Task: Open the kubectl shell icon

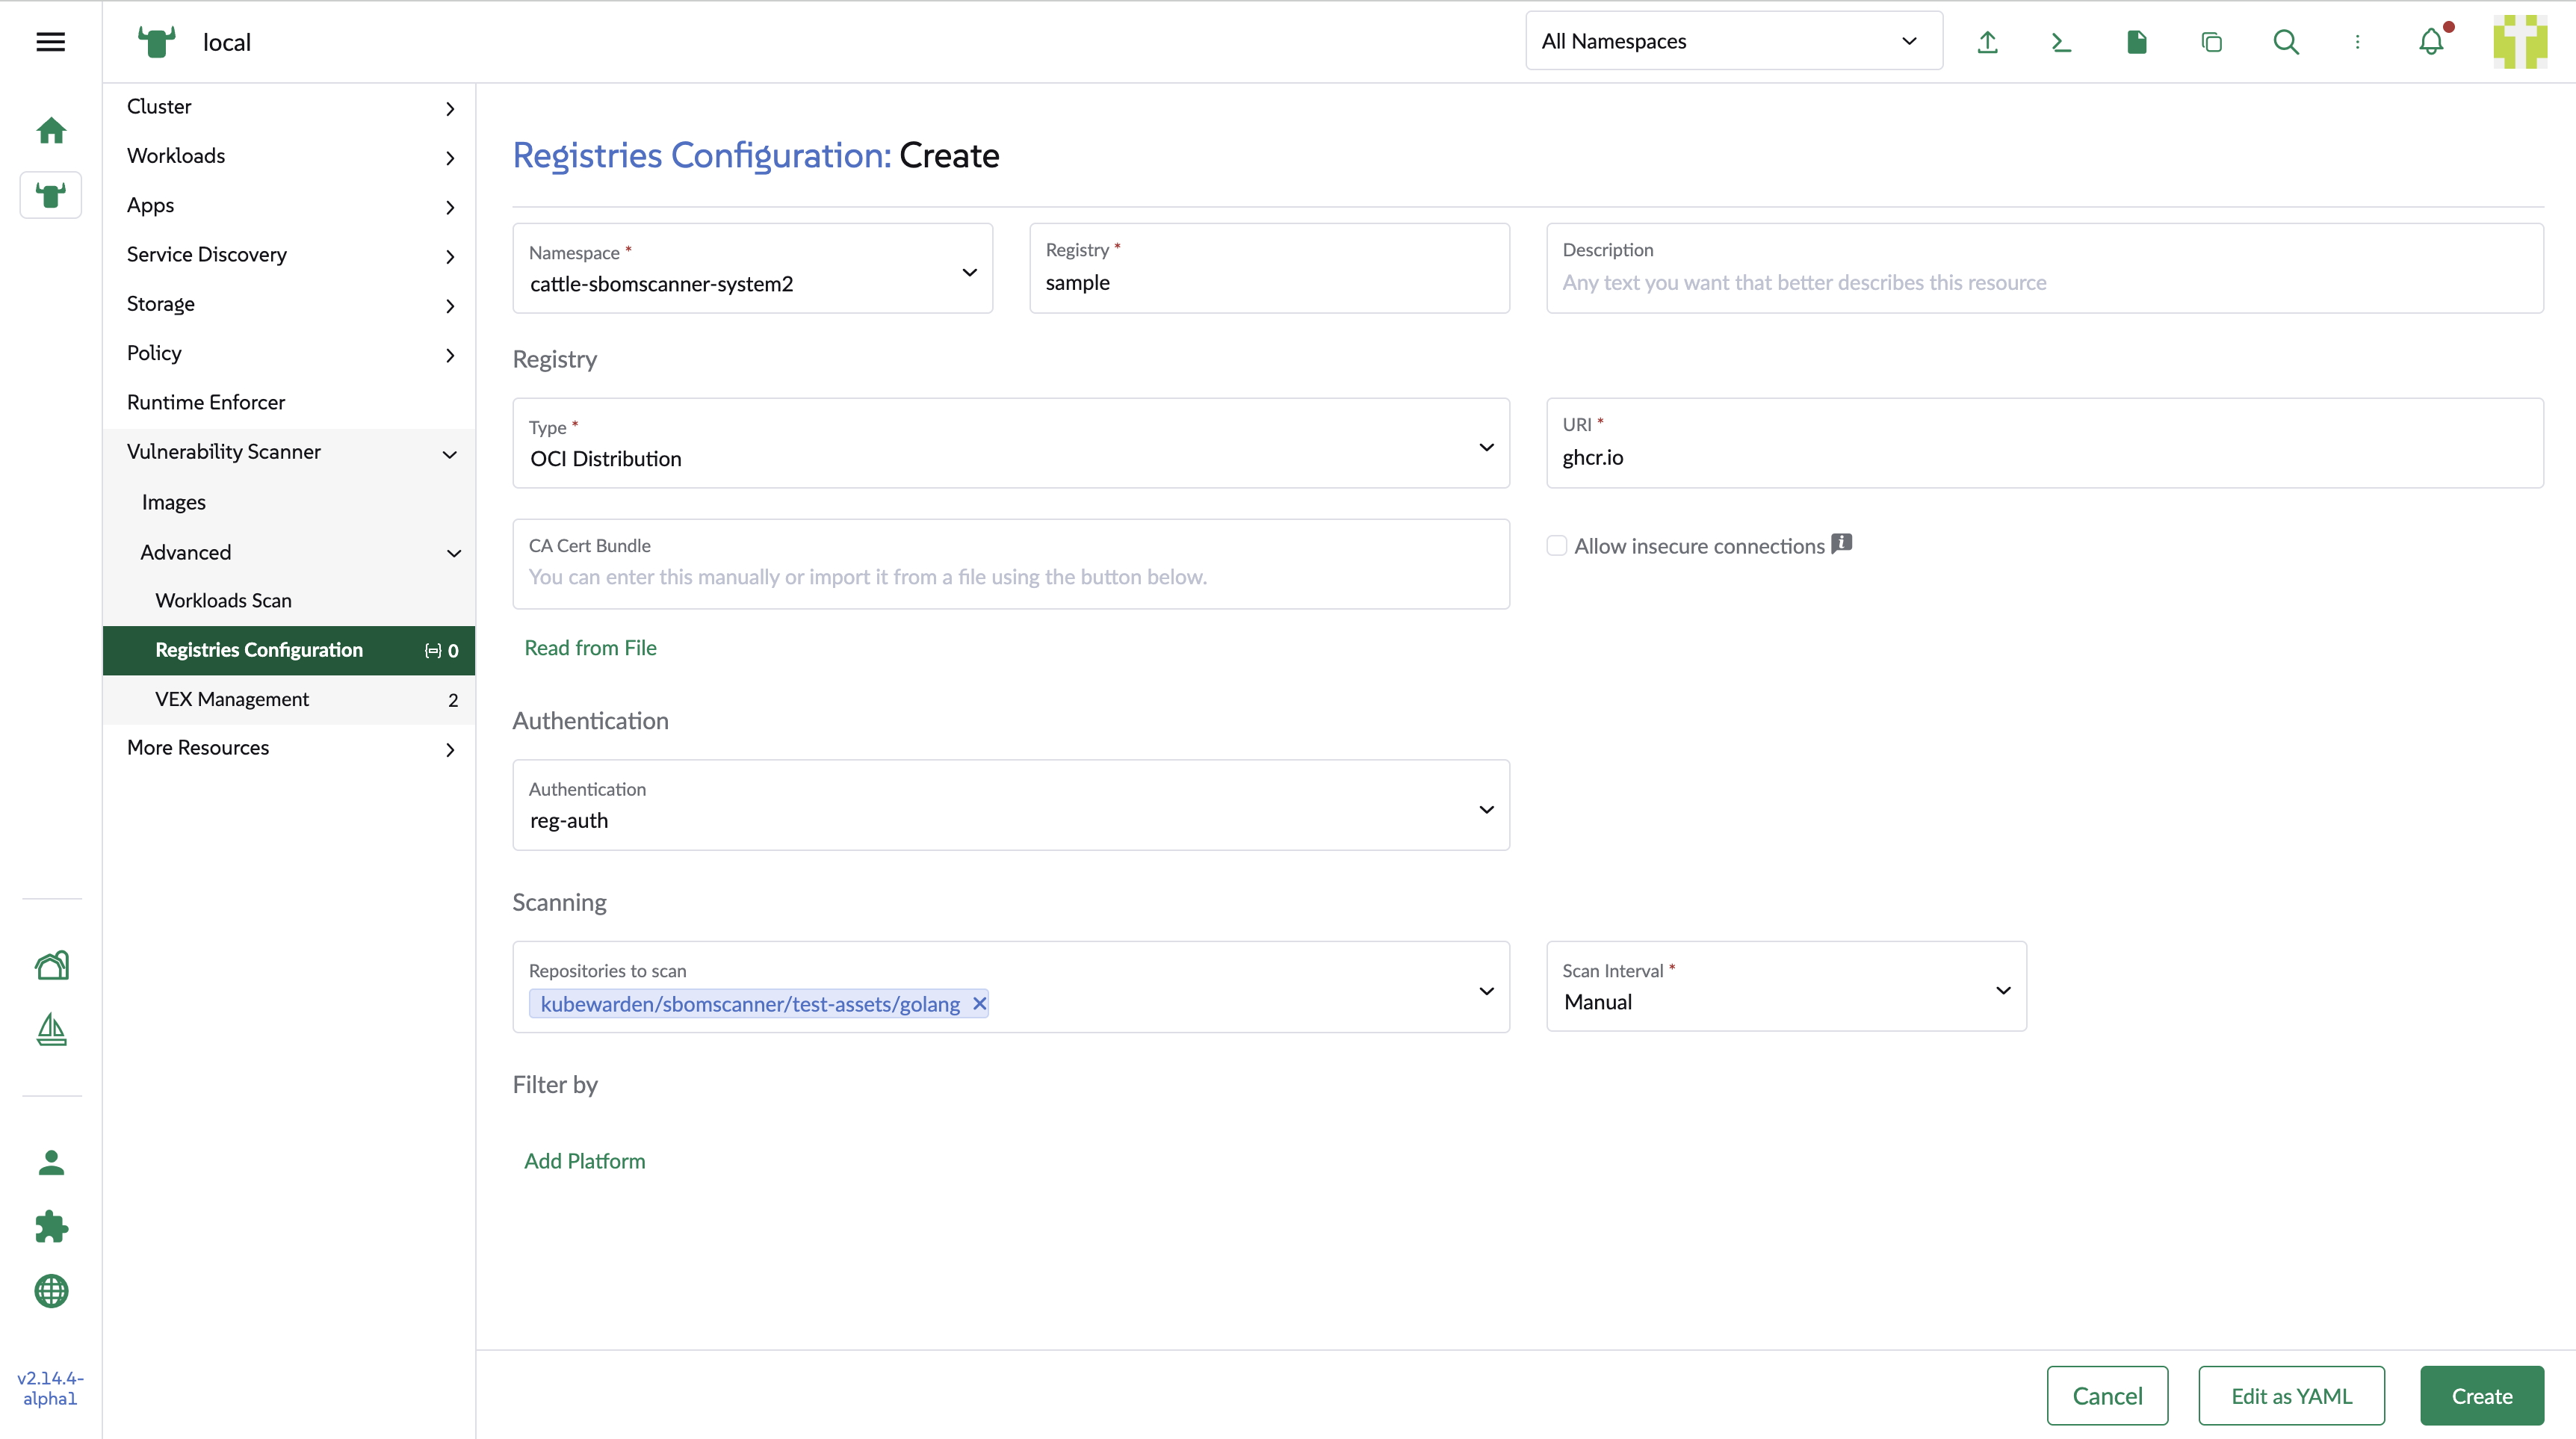Action: [x=2061, y=42]
